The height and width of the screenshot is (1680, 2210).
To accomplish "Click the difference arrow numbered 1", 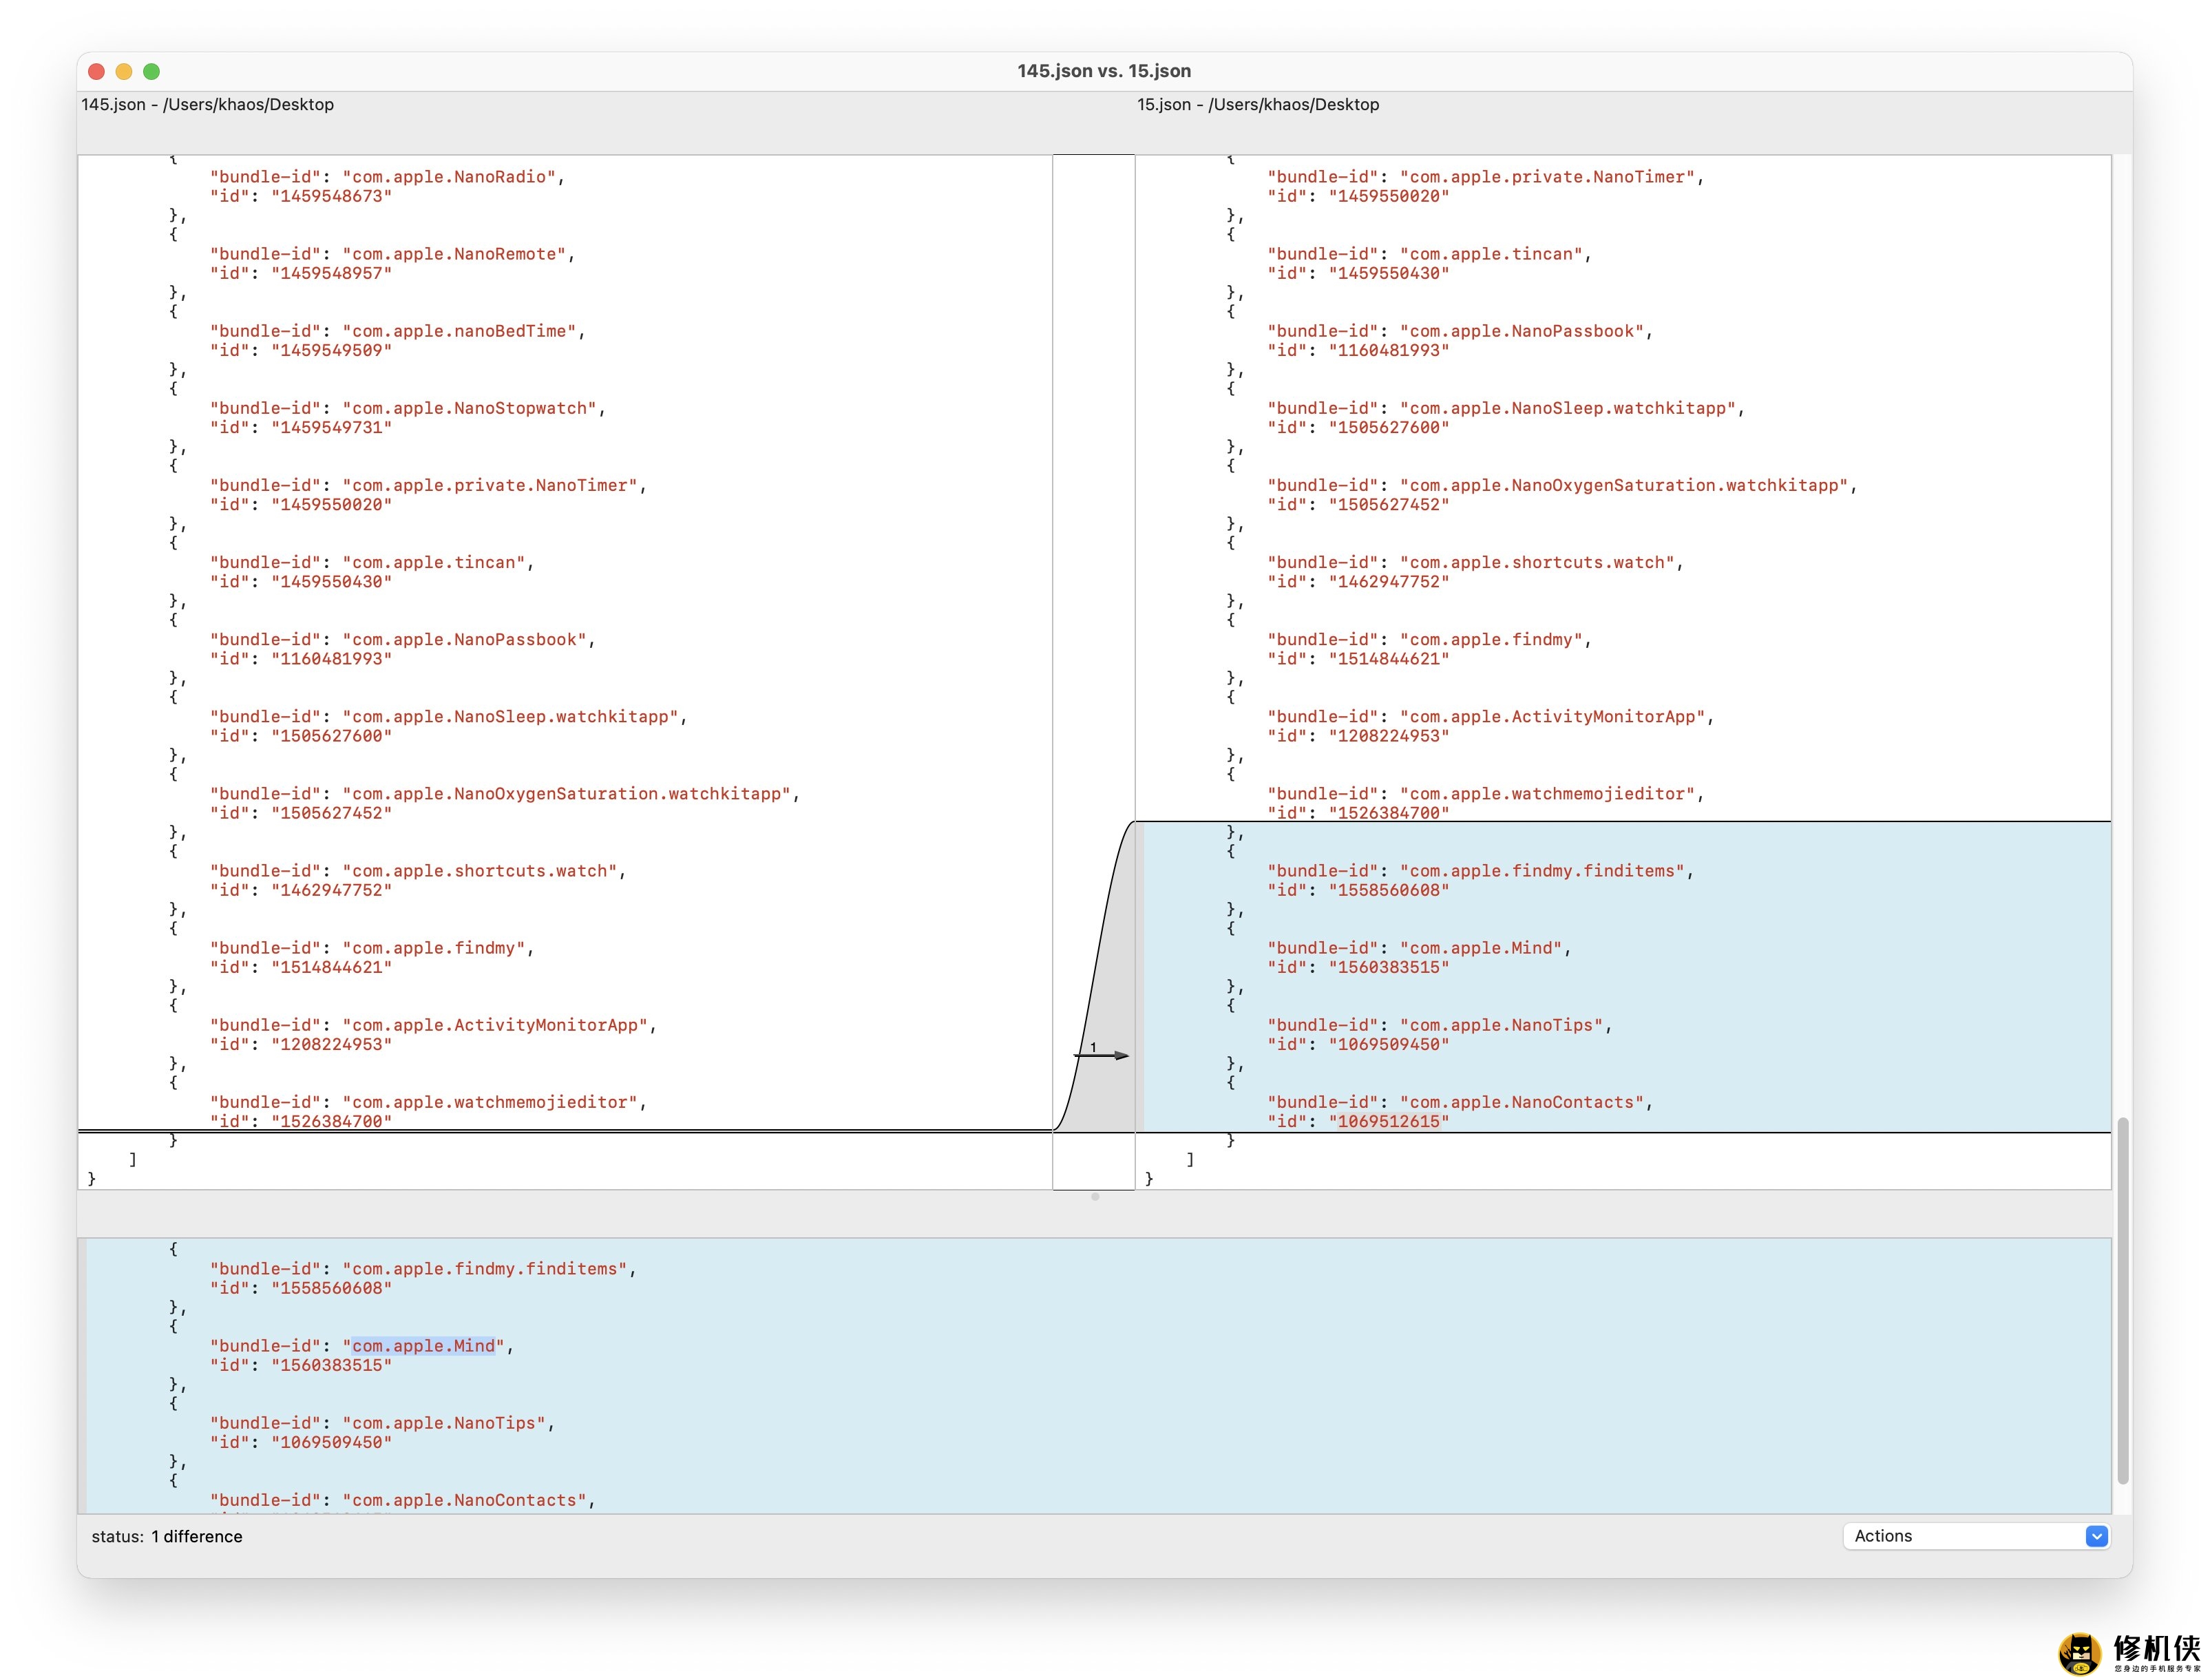I will [x=1102, y=1055].
